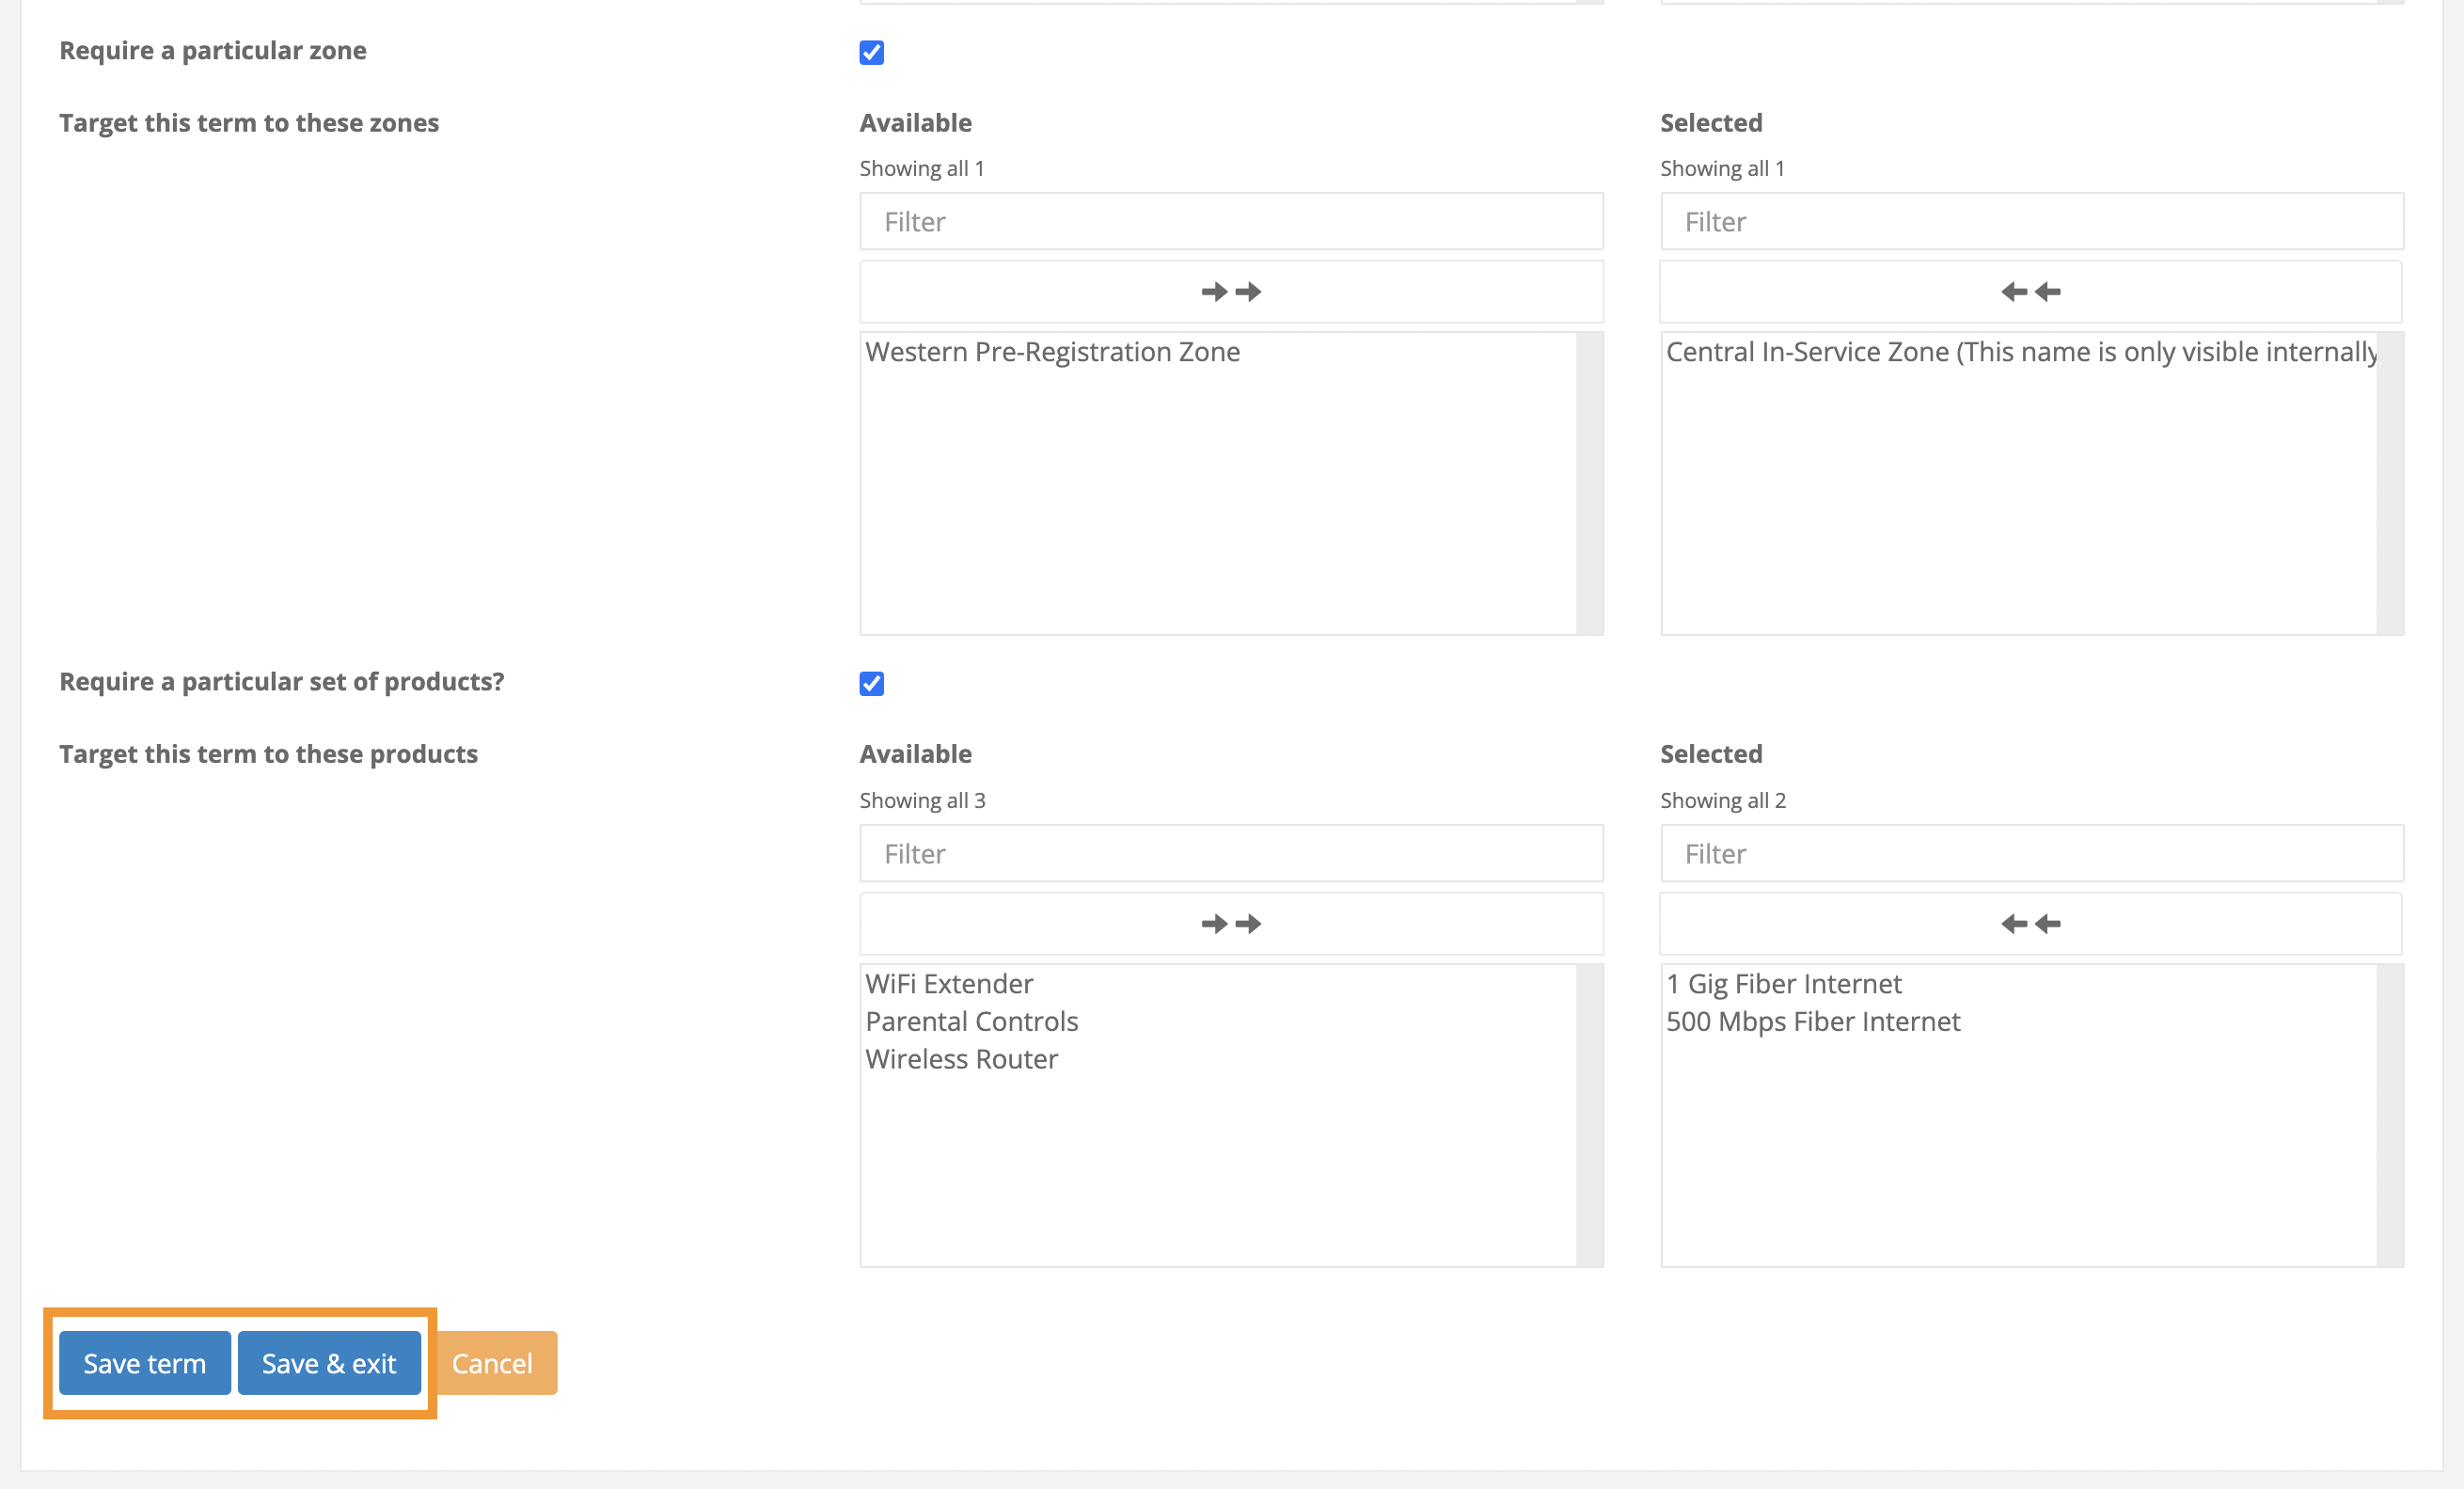
Task: Focus the available zones Filter field
Action: click(x=1231, y=221)
